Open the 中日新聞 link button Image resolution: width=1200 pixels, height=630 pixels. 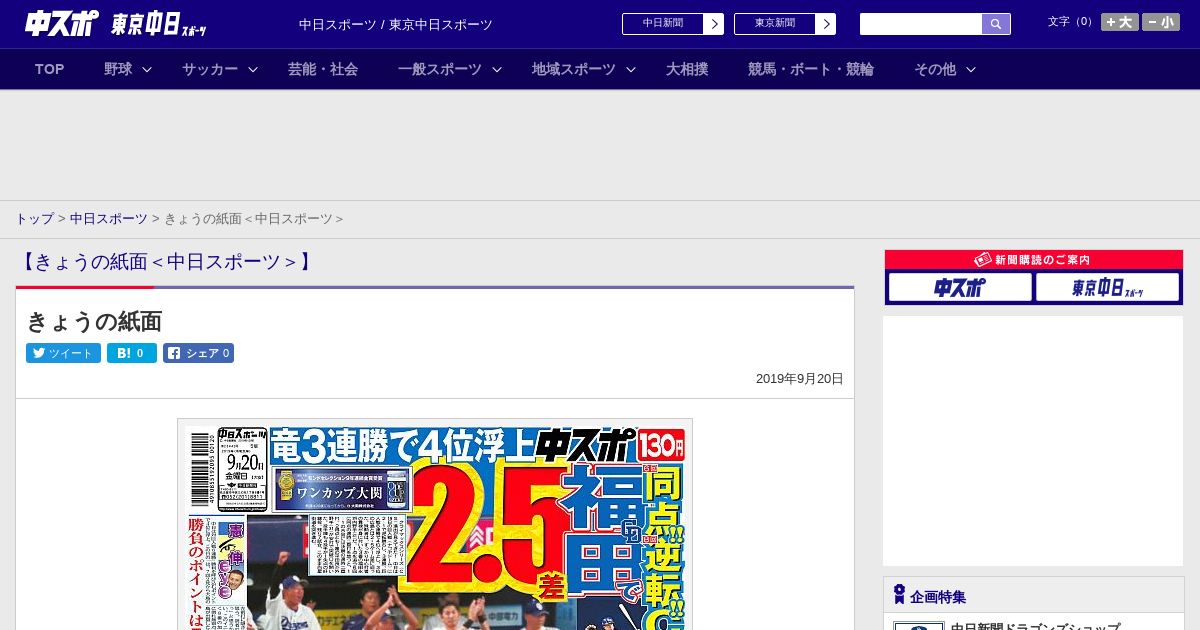pos(672,24)
